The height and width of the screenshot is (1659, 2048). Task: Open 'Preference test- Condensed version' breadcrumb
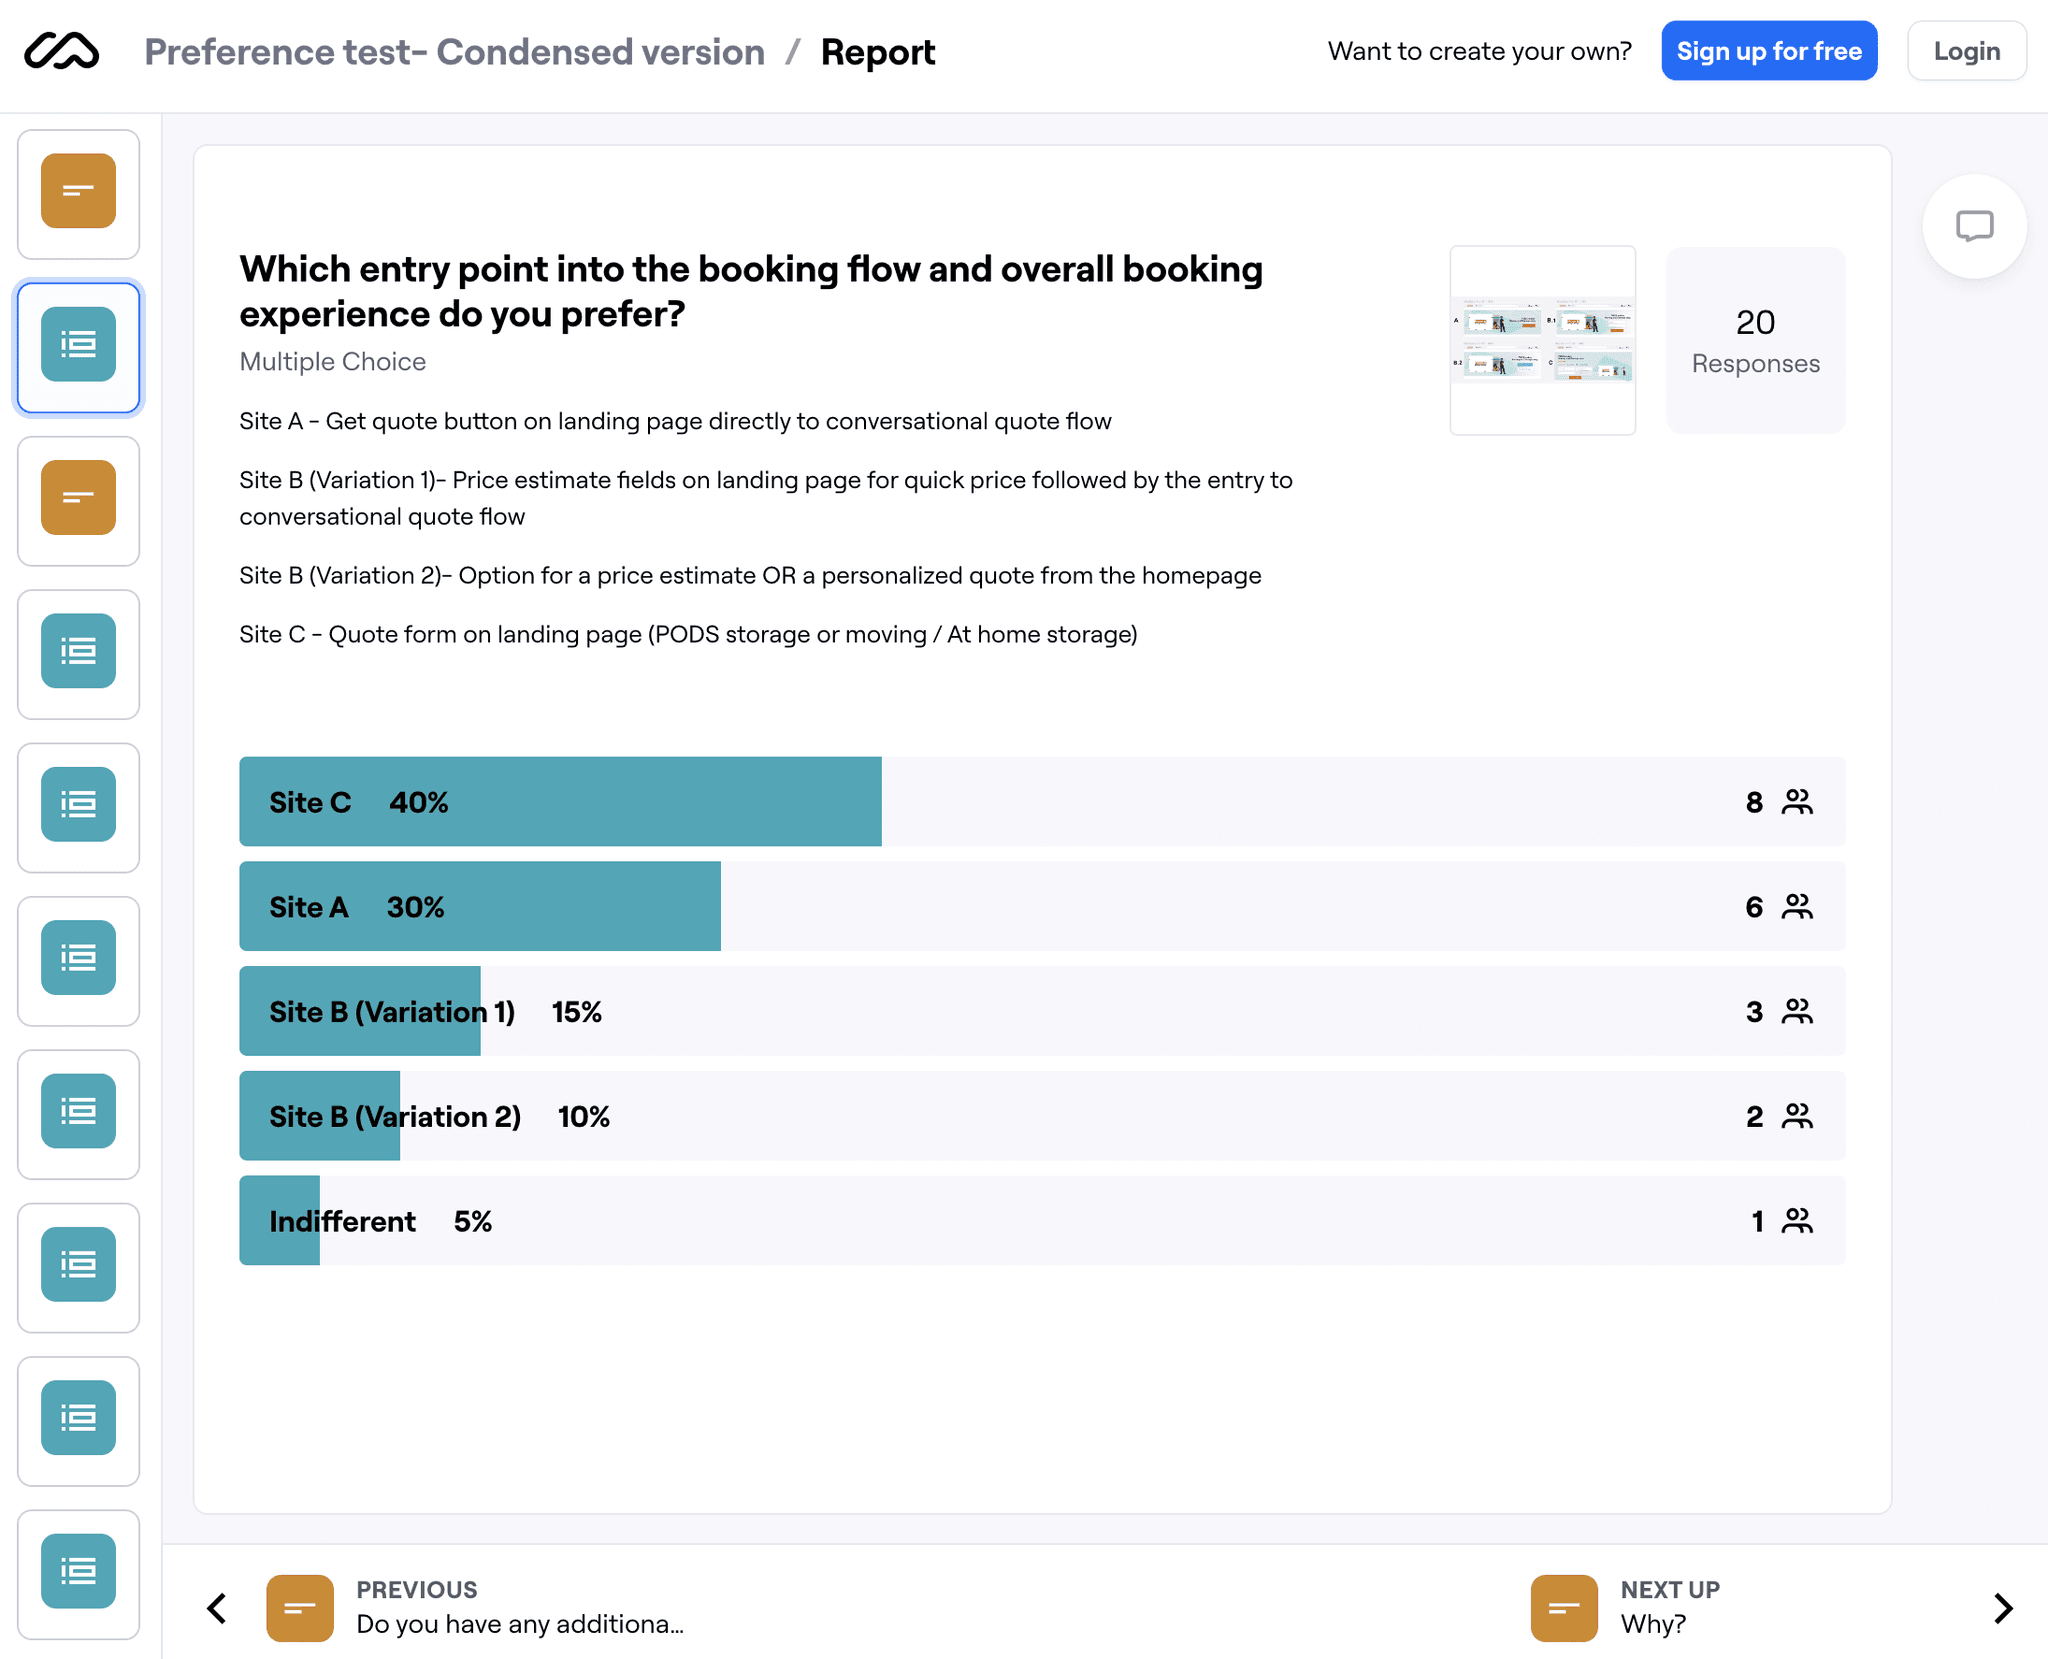click(x=455, y=52)
